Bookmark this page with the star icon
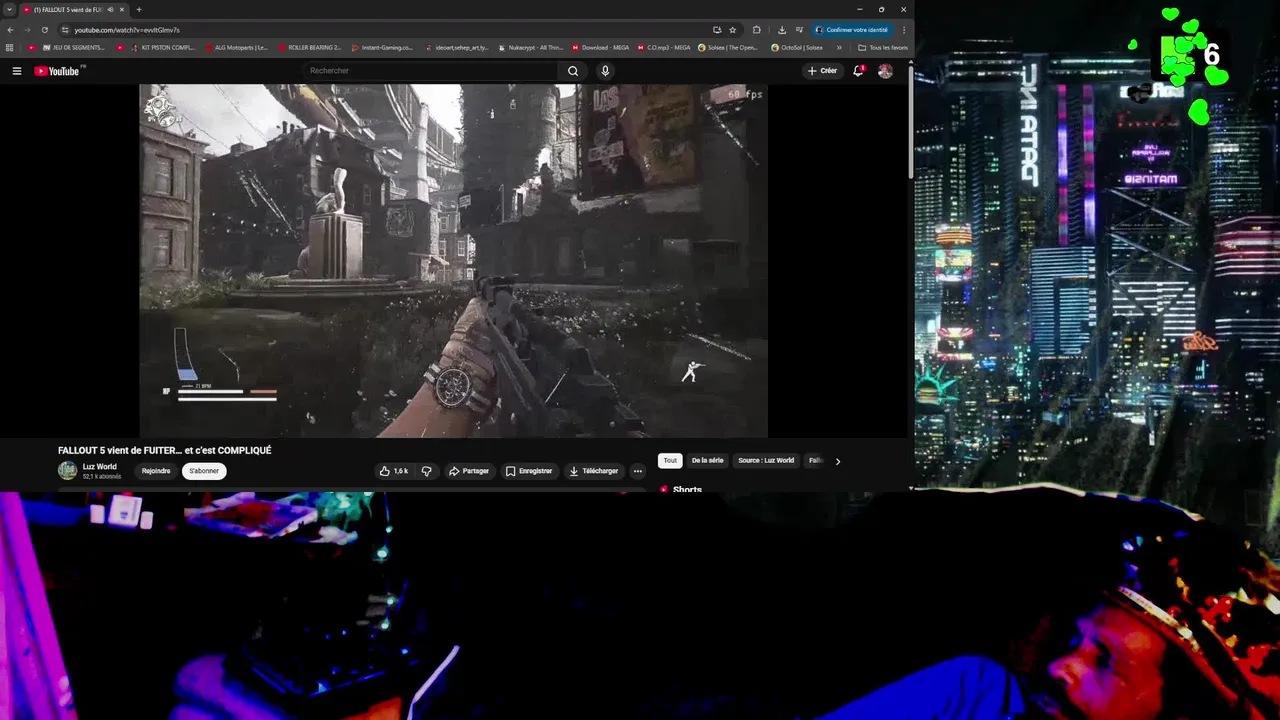The width and height of the screenshot is (1280, 720). point(733,30)
